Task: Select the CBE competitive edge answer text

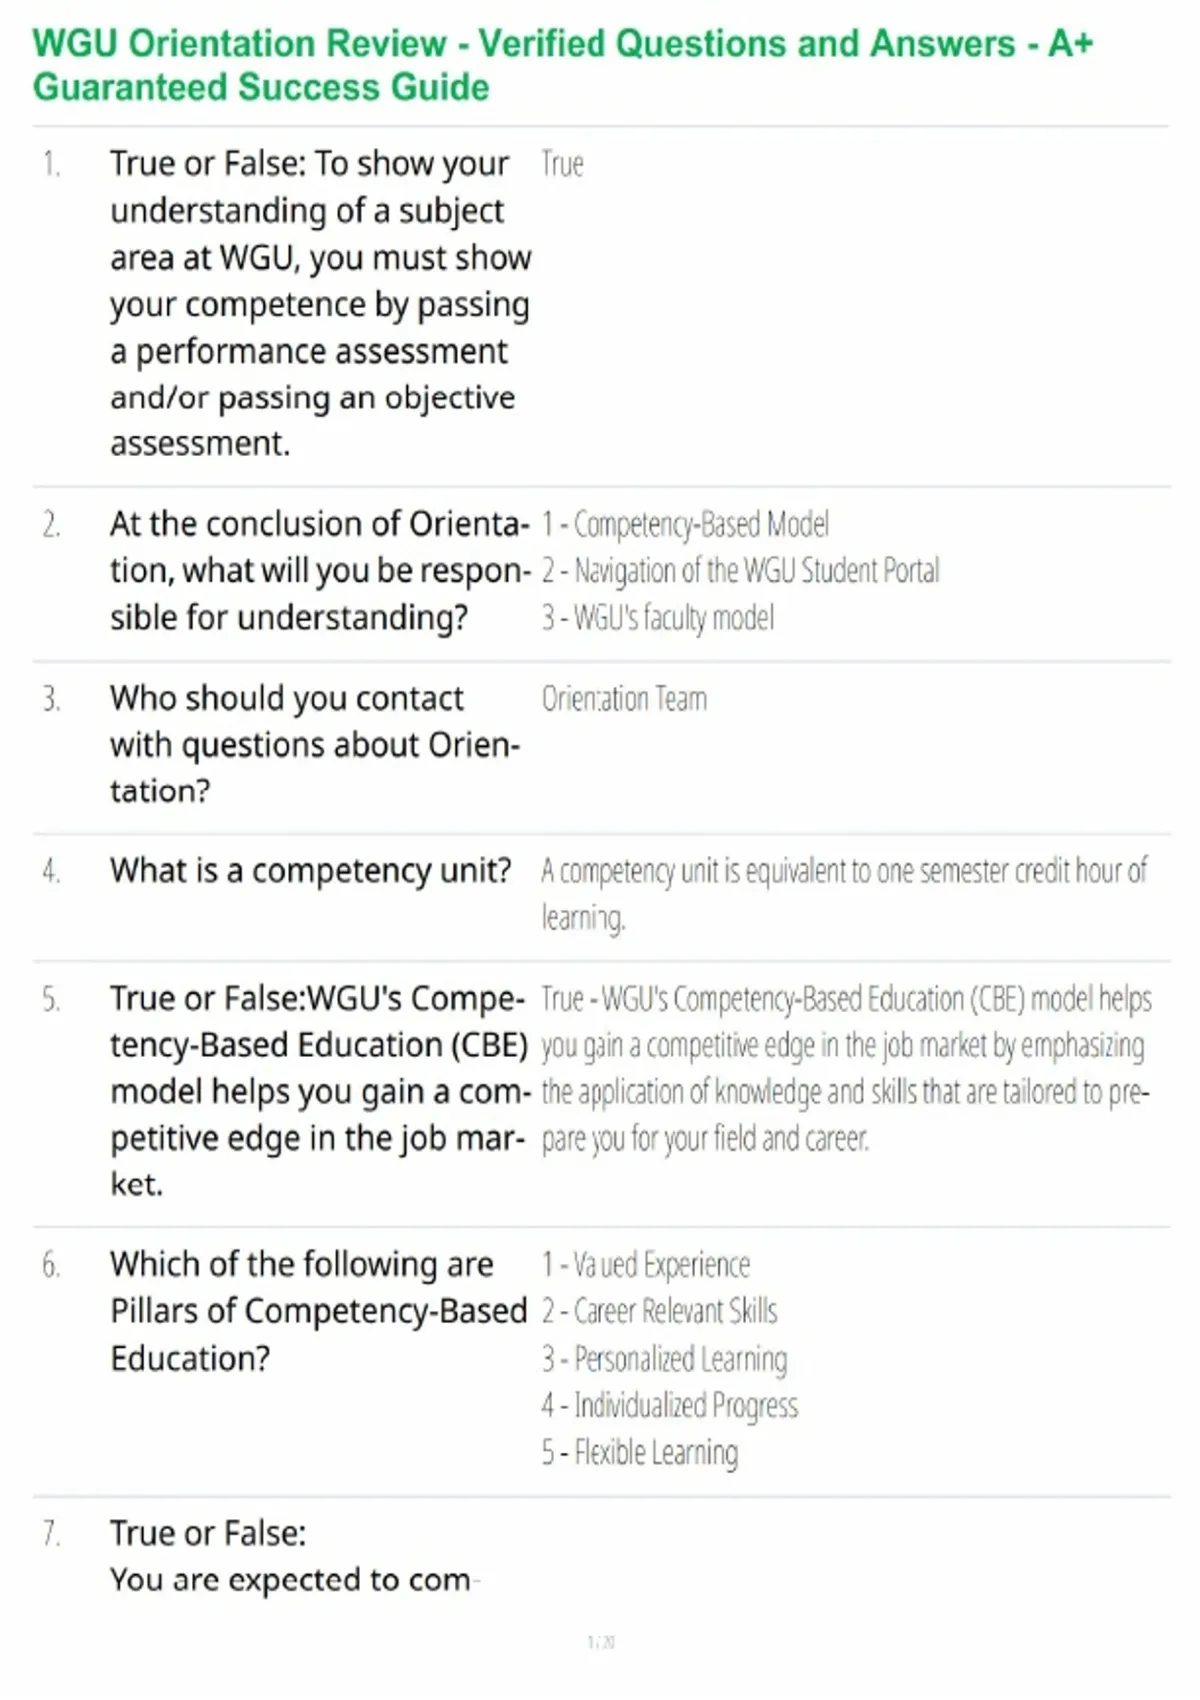Action: [846, 1069]
